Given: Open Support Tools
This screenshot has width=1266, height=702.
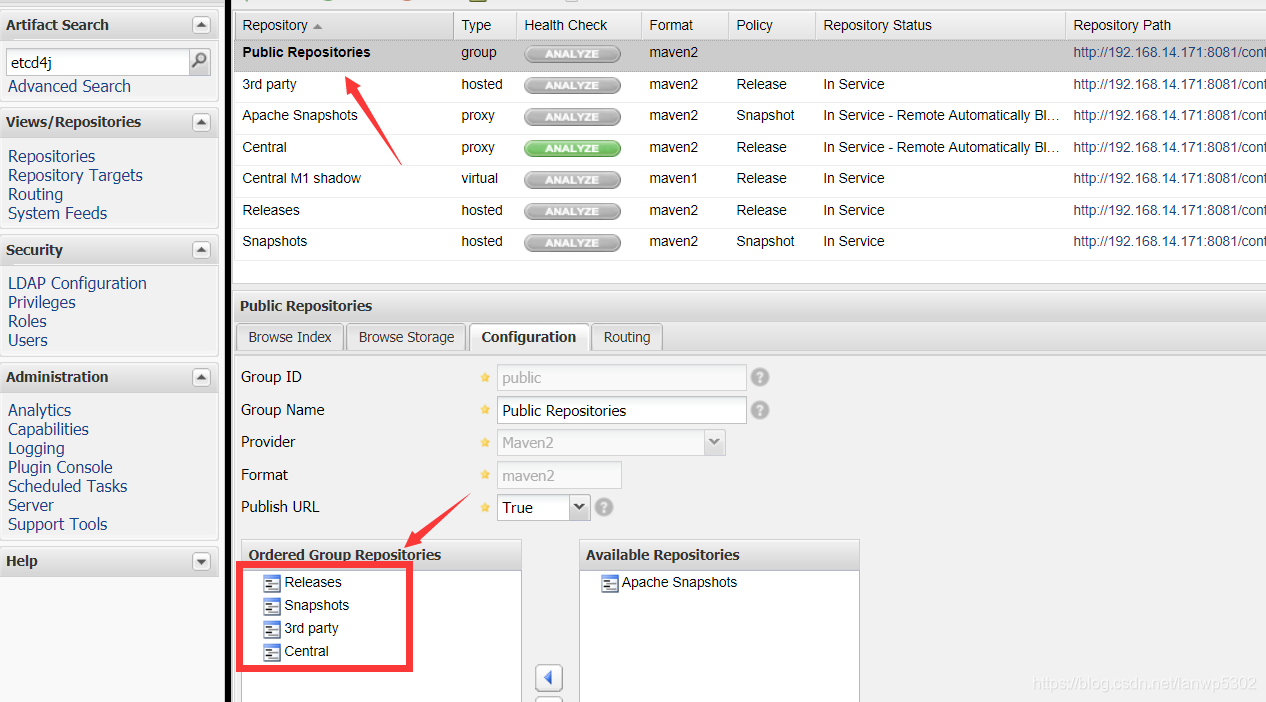Looking at the screenshot, I should click(57, 524).
